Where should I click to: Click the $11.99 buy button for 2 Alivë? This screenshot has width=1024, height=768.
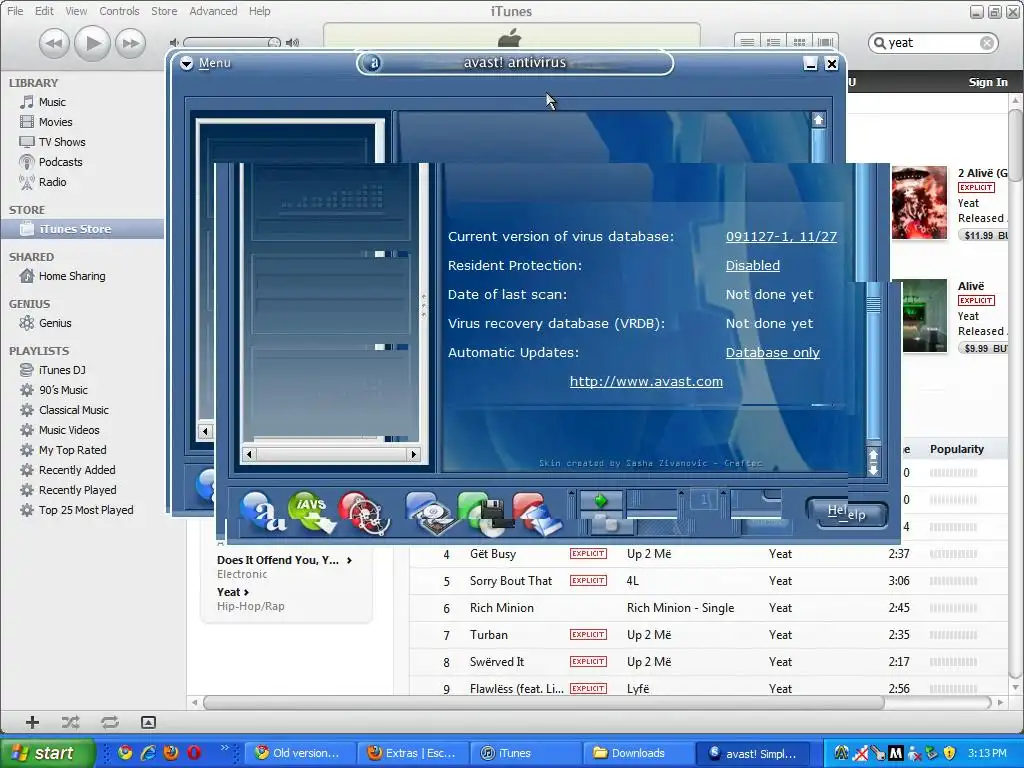pos(984,235)
